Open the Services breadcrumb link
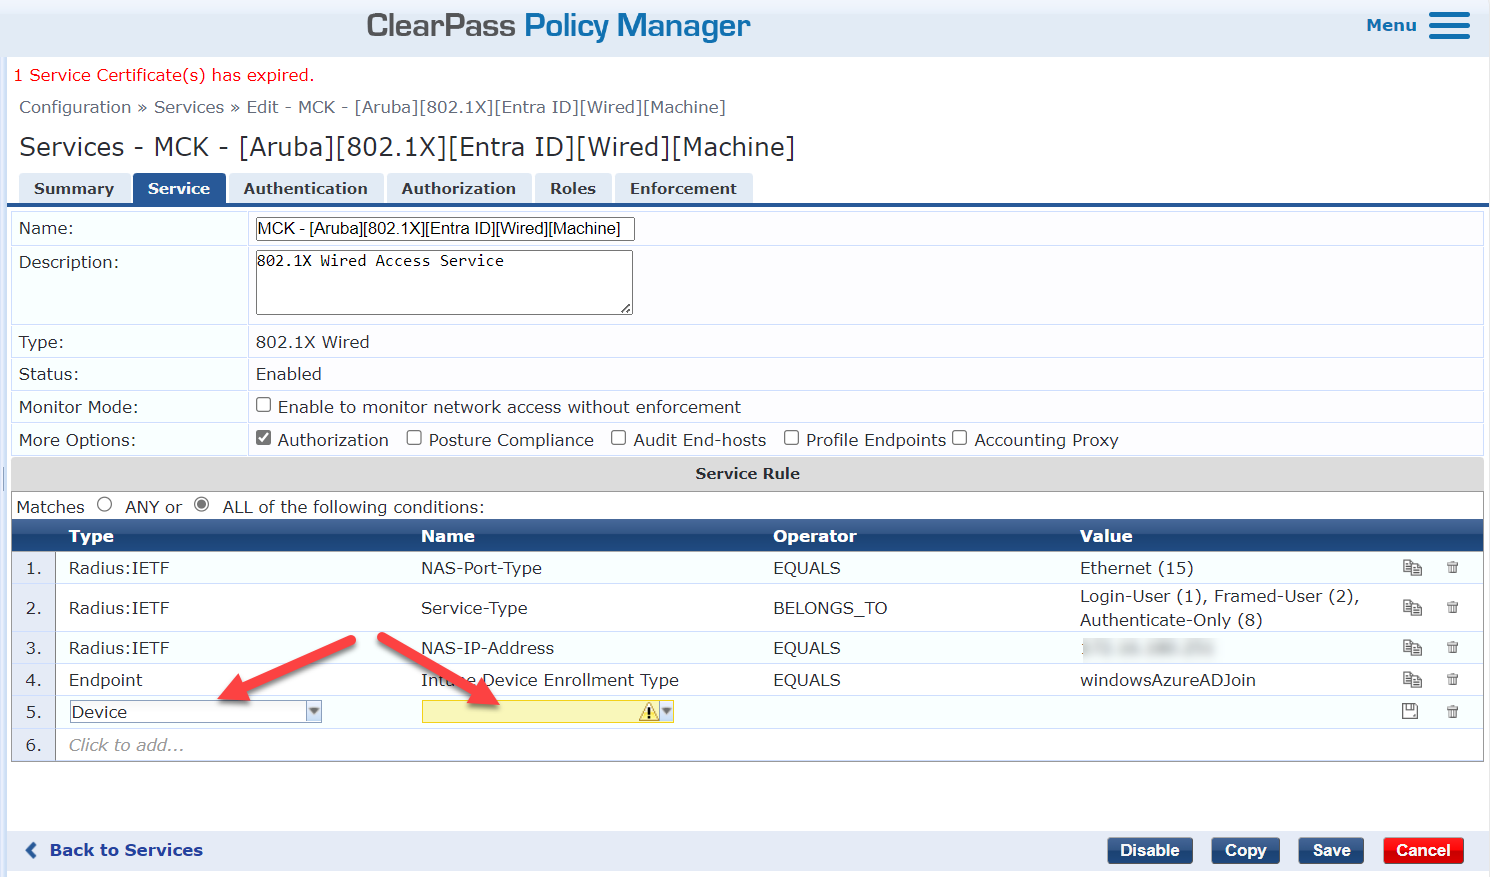This screenshot has width=1490, height=877. point(189,107)
